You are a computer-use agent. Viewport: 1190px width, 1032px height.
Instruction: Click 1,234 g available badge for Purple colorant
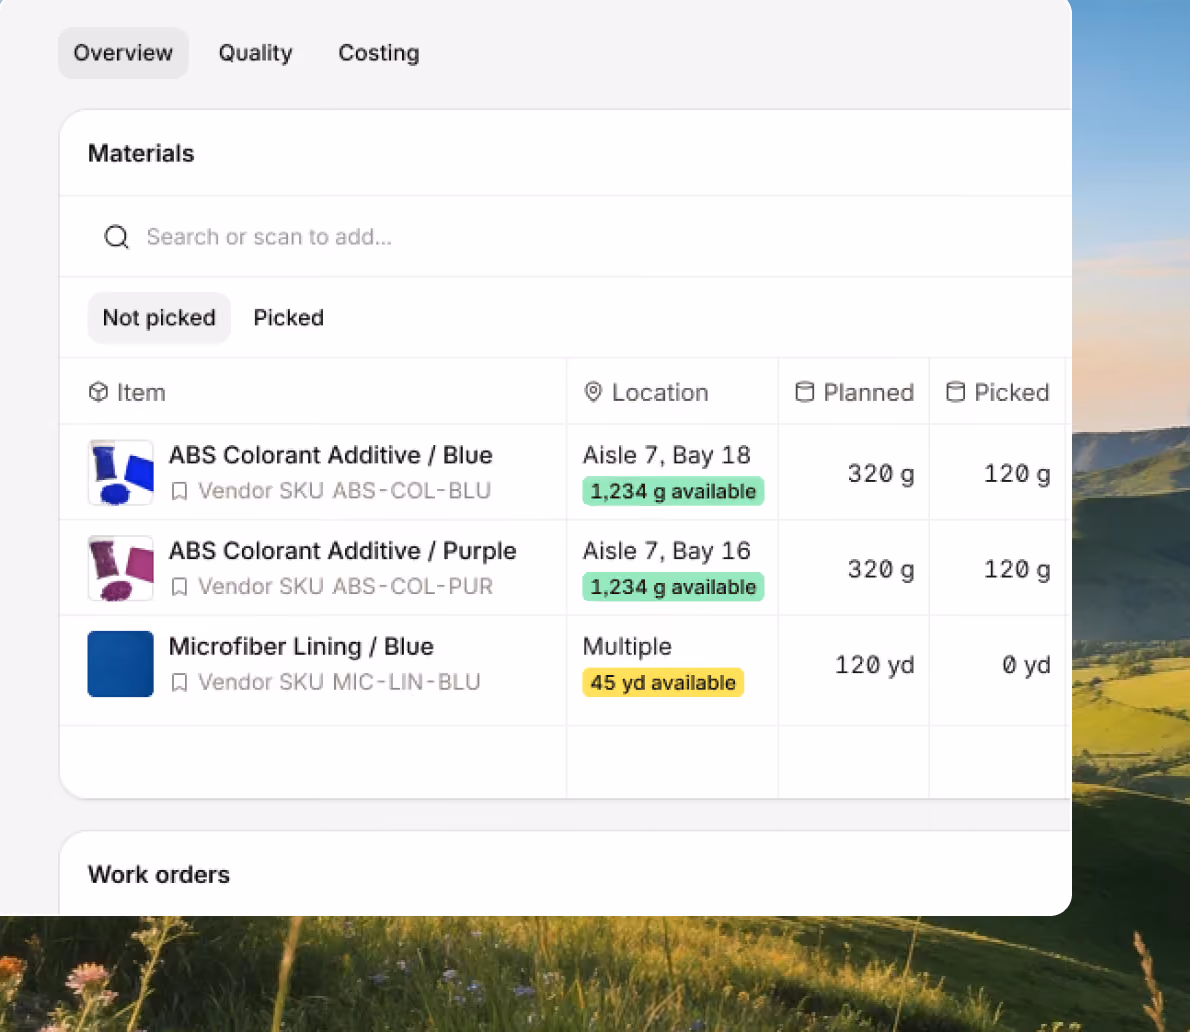click(x=673, y=587)
